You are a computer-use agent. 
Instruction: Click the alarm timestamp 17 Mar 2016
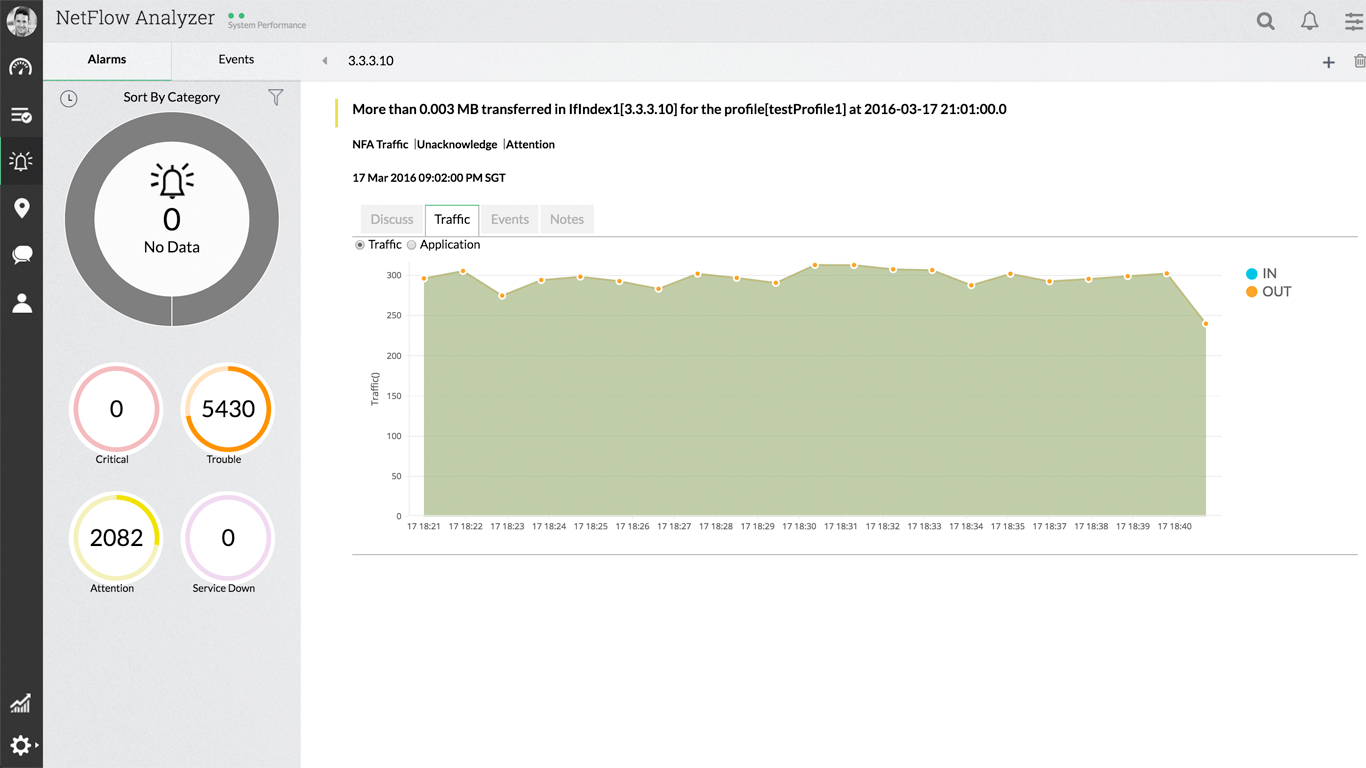pos(429,178)
